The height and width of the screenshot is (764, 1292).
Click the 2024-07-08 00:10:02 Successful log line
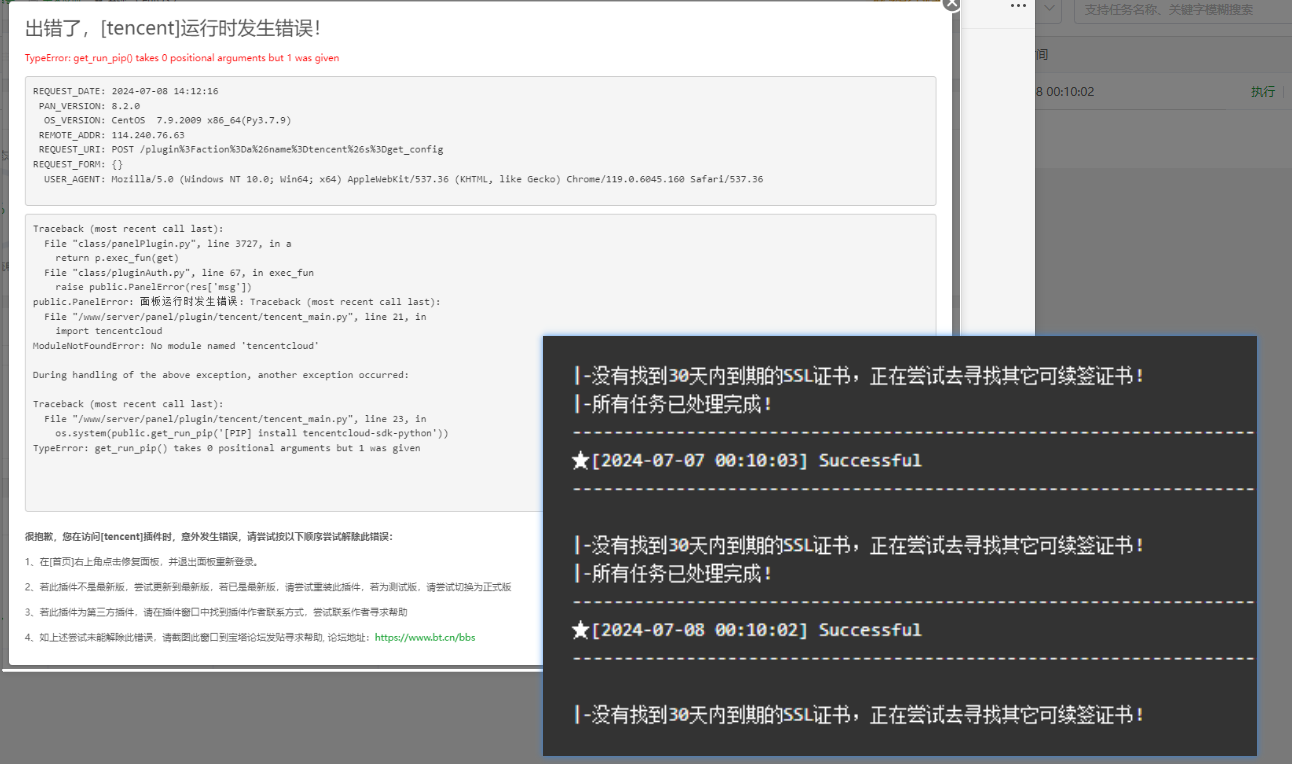point(746,630)
